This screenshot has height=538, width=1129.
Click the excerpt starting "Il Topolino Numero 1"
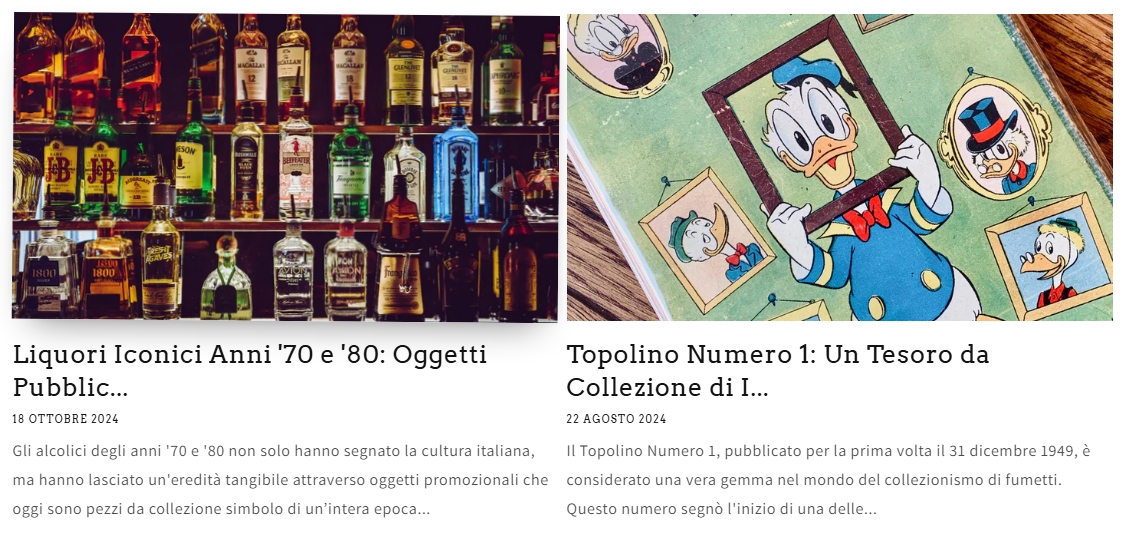coord(829,480)
